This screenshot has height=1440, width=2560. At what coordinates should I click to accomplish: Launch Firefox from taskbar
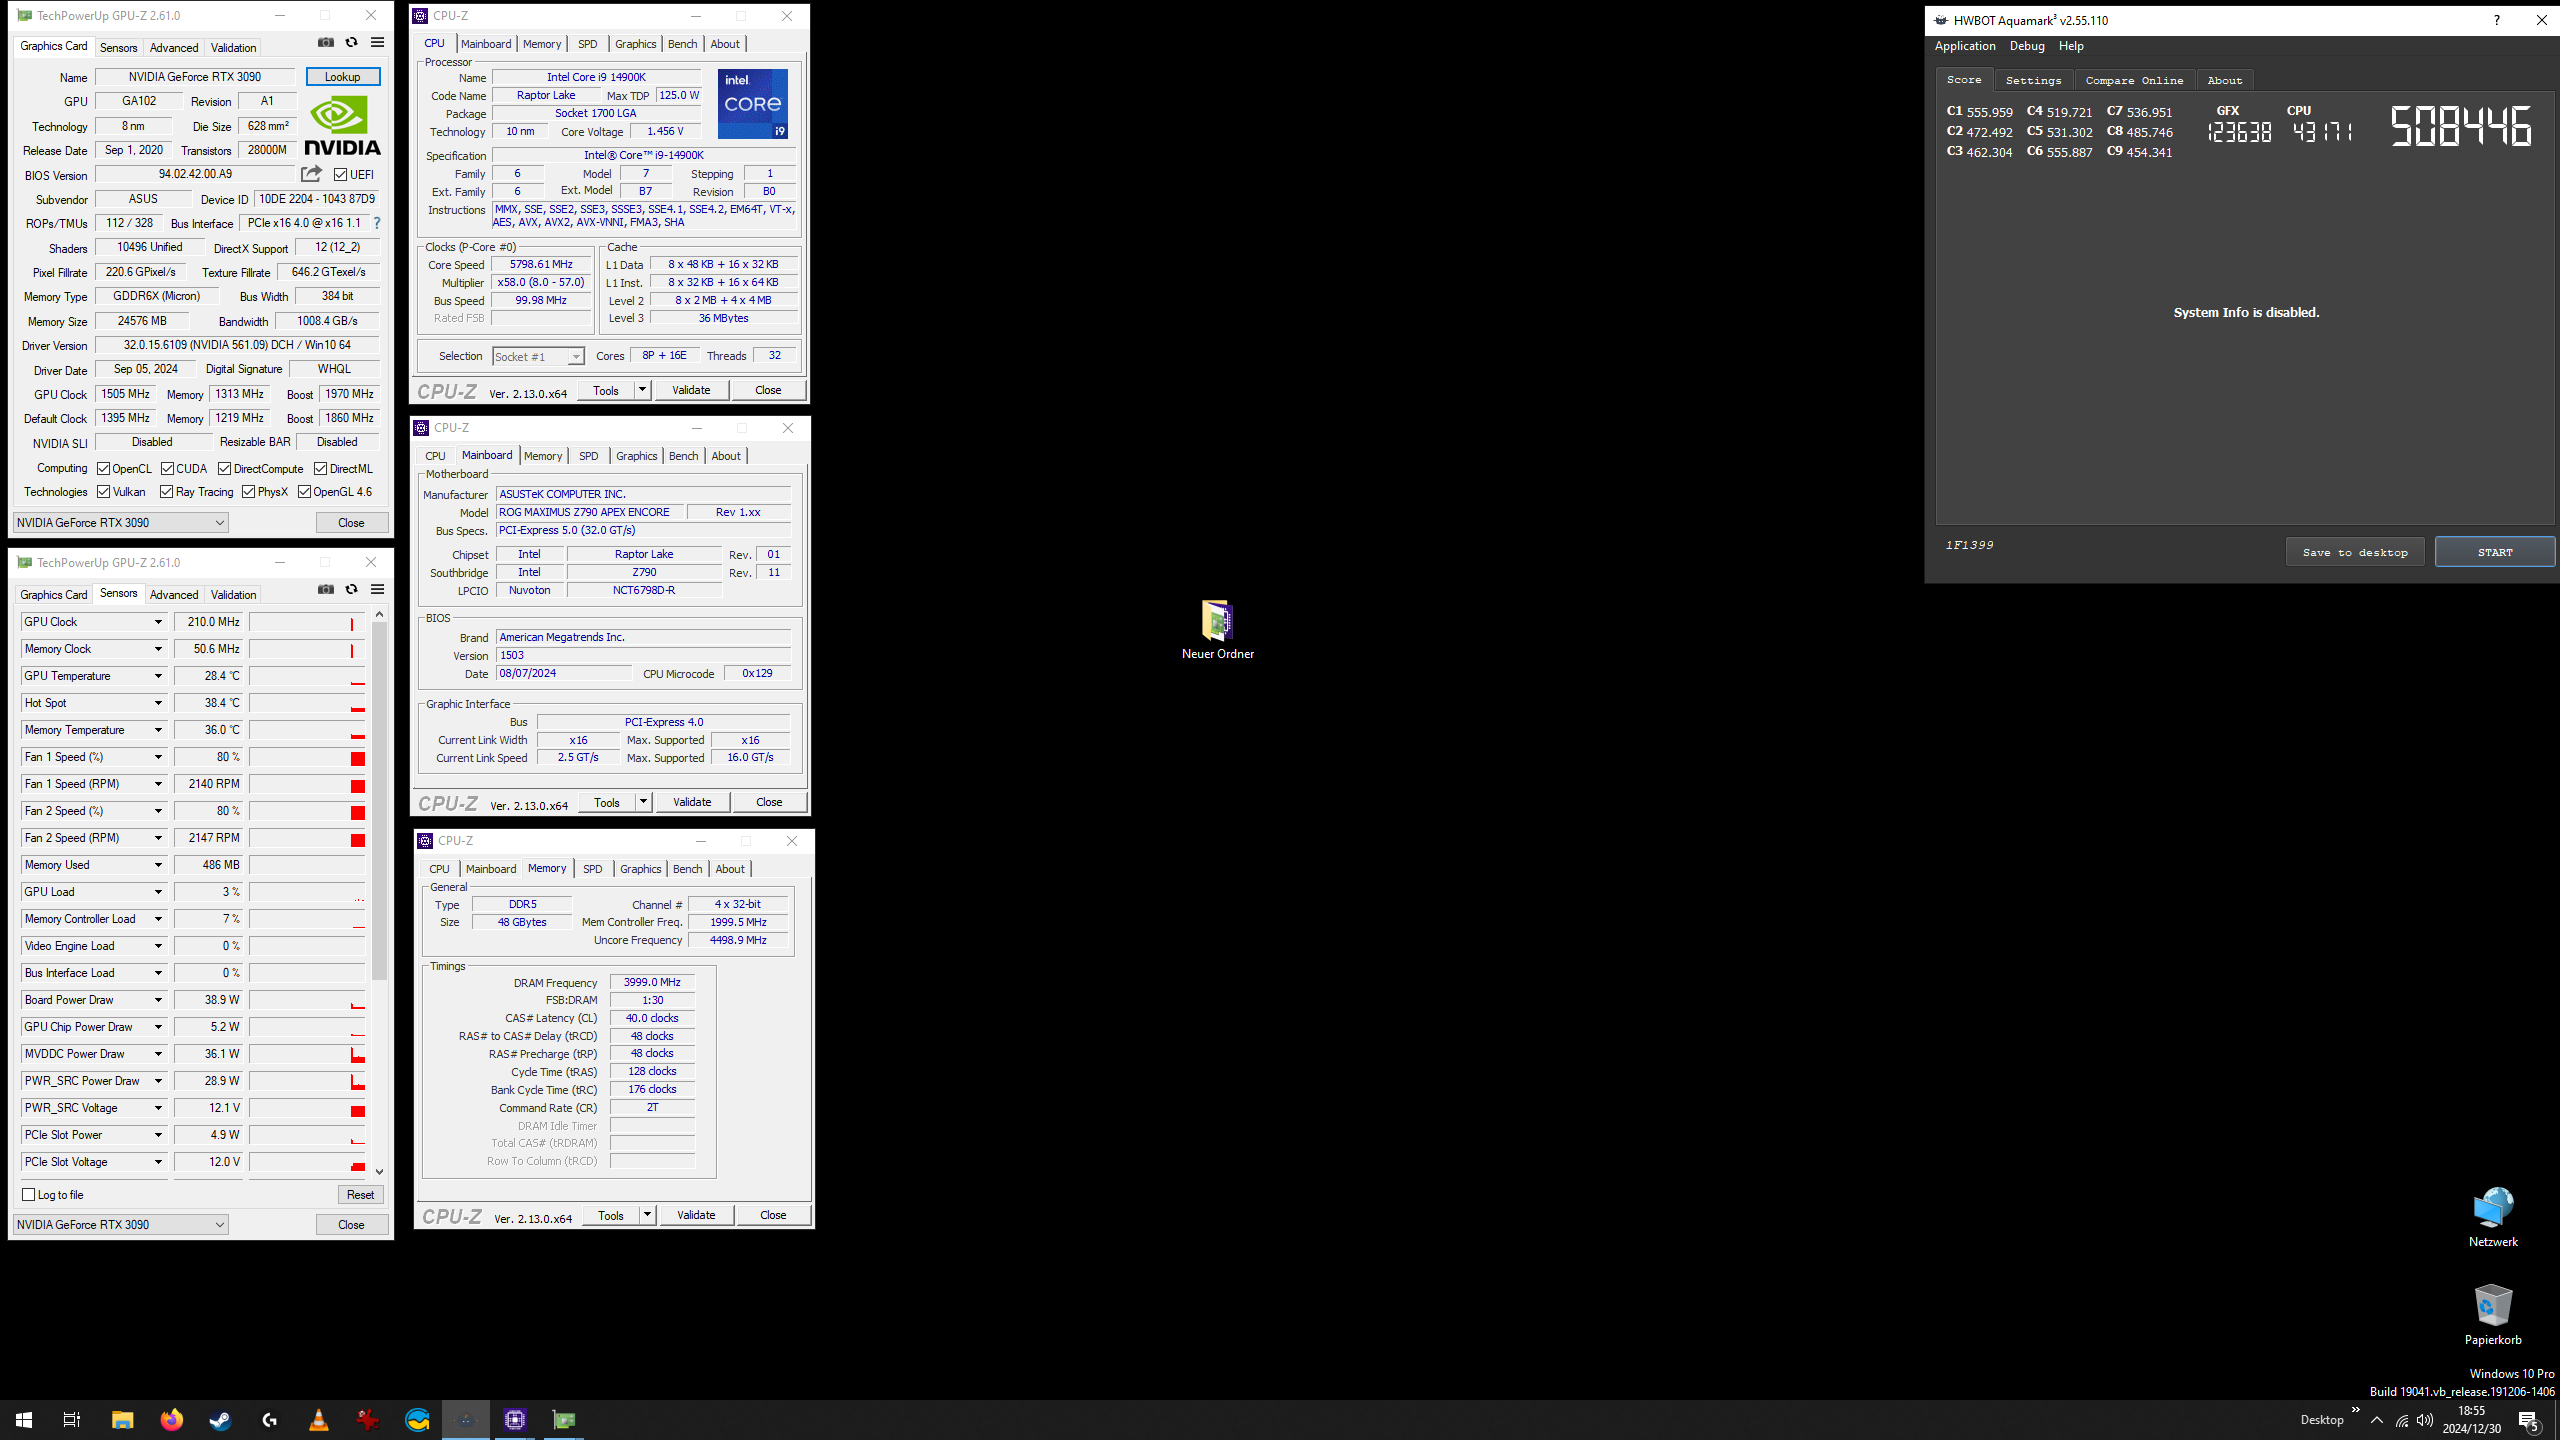pyautogui.click(x=171, y=1420)
